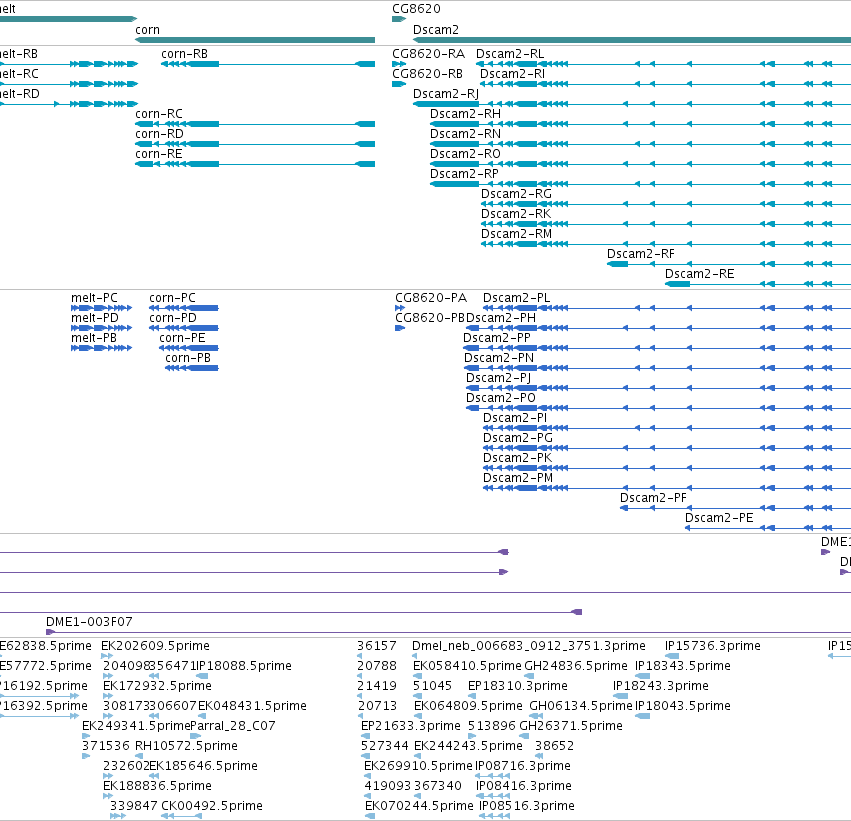The height and width of the screenshot is (821, 851).
Task: Click the Dscam2-RI transcript label
Action: click(x=513, y=74)
